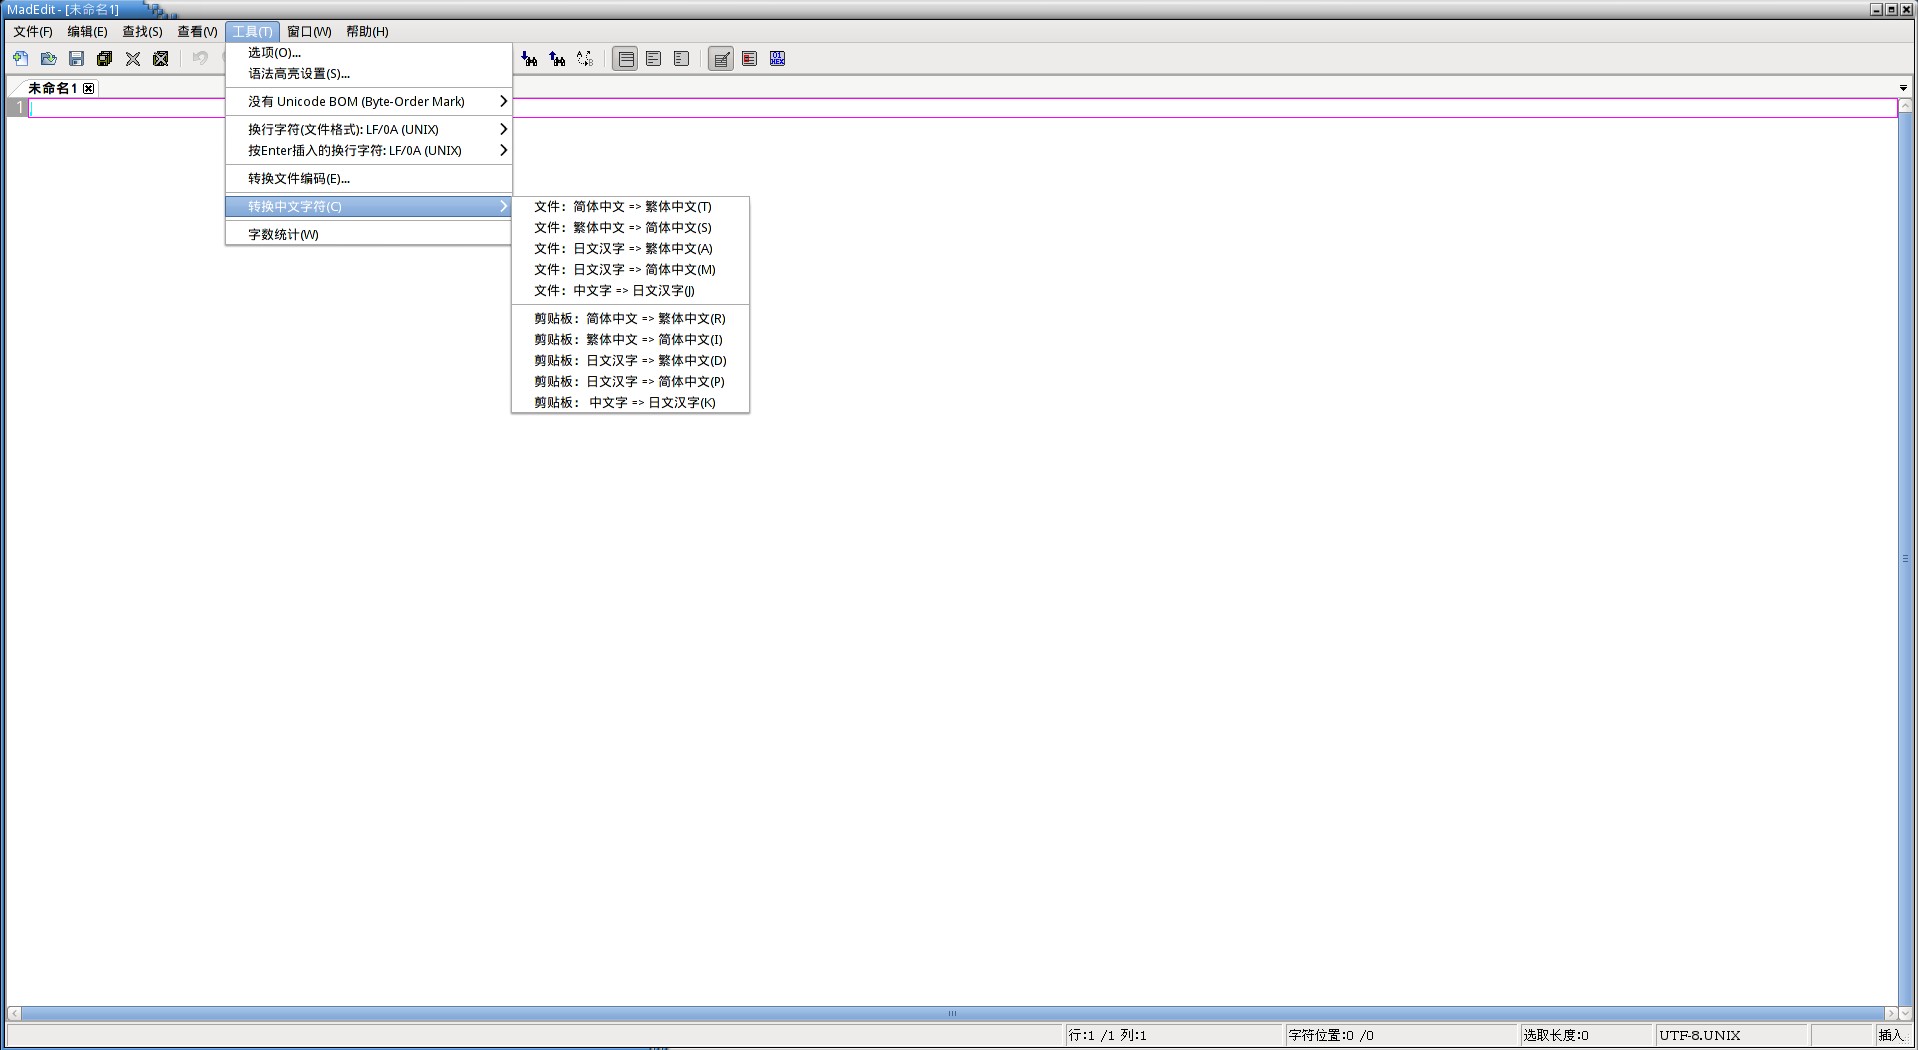Click the highlighted 转换中文字符(C) entry
The height and width of the screenshot is (1050, 1918).
[x=369, y=207]
